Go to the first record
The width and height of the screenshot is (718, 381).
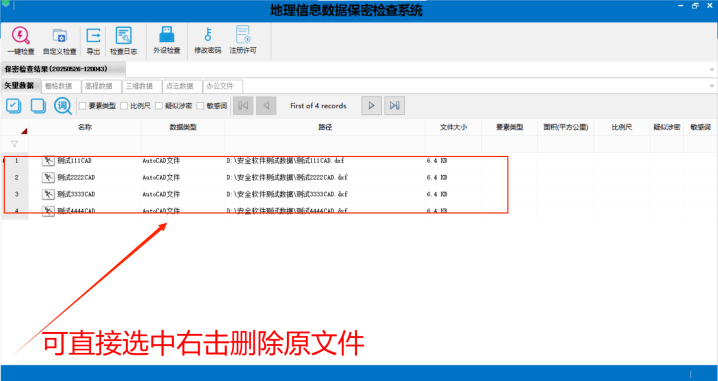coord(243,106)
